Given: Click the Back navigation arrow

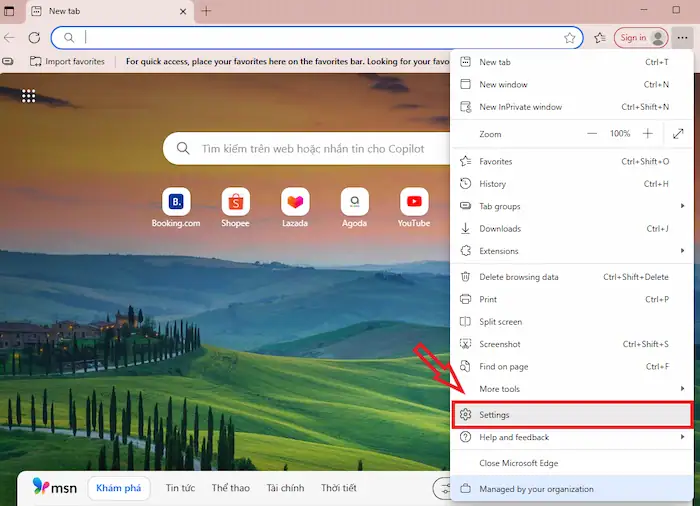Looking at the screenshot, I should (x=9, y=38).
